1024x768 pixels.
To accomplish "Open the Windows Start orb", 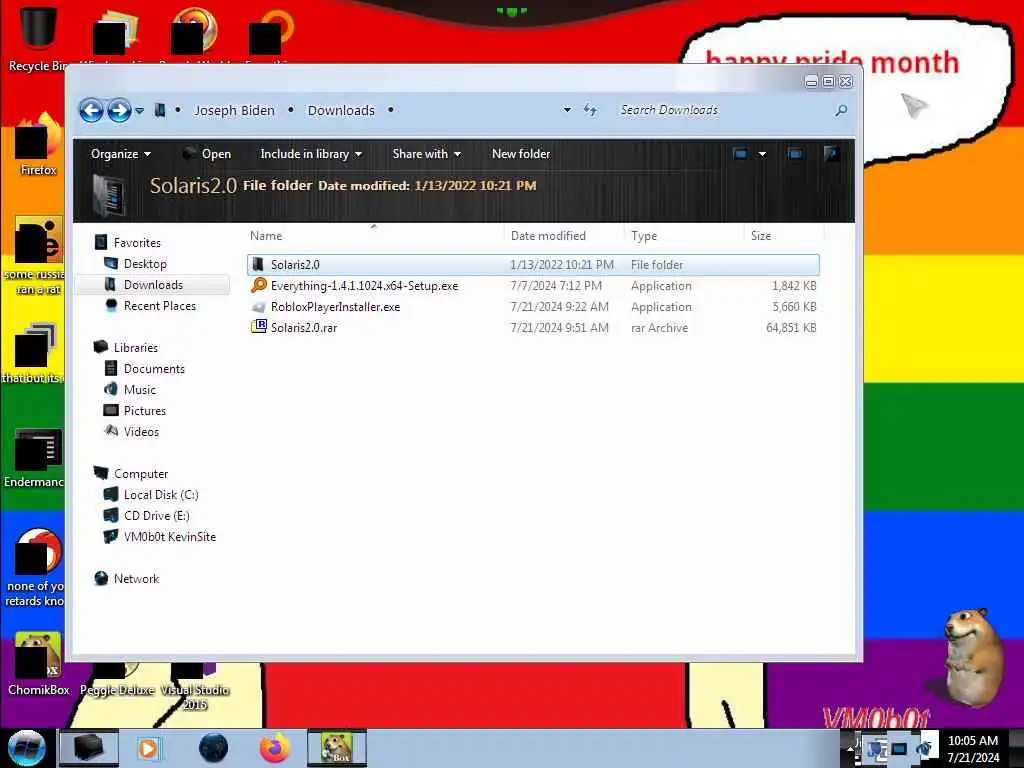I will [26, 748].
